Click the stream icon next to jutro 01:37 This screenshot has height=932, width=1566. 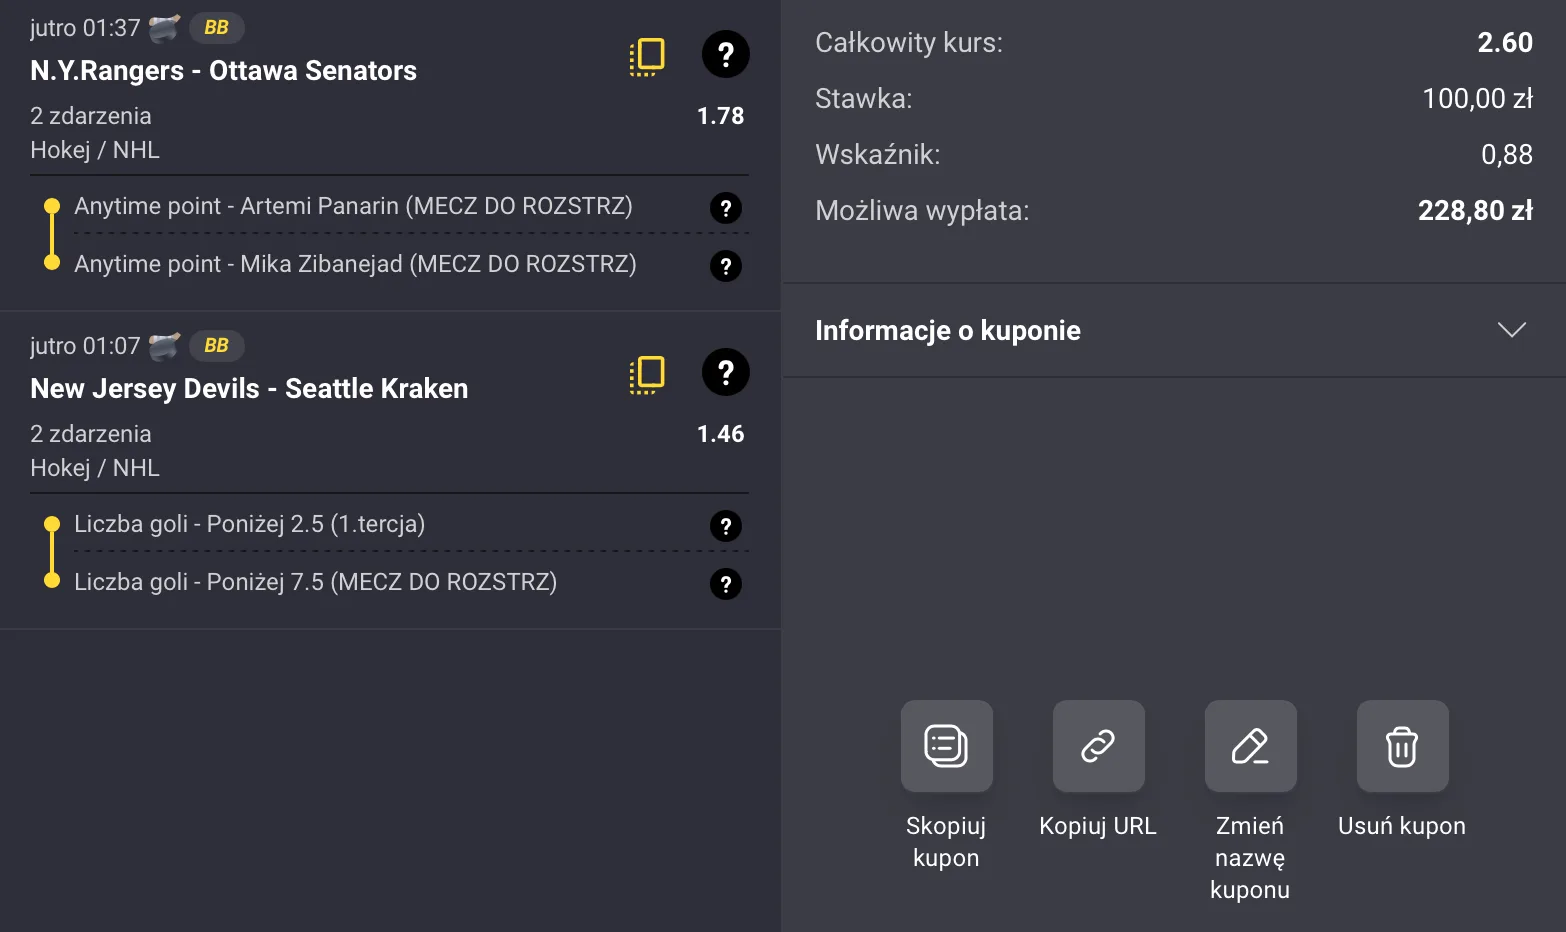pos(165,27)
